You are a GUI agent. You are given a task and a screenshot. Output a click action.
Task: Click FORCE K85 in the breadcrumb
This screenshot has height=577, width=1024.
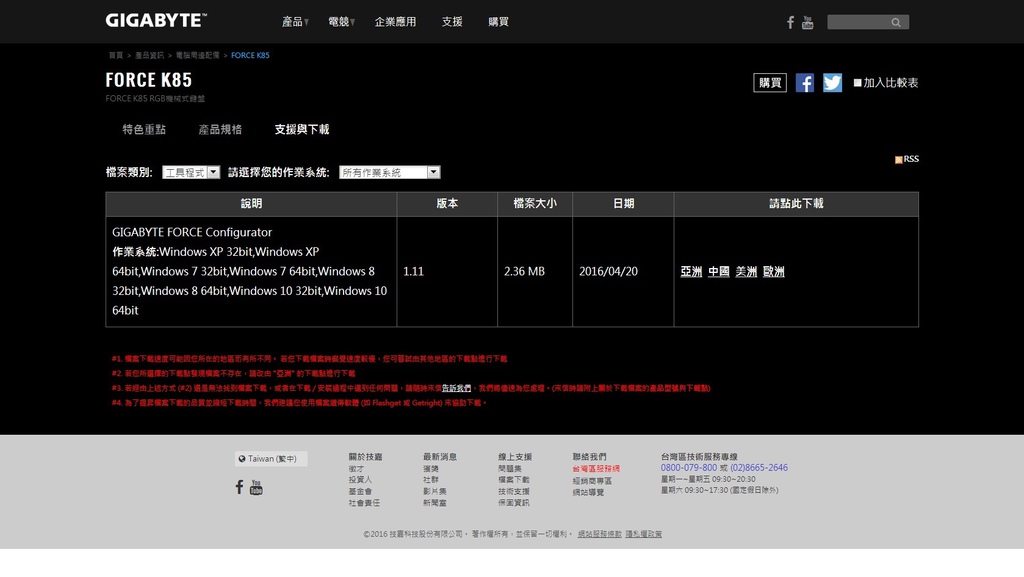point(250,55)
